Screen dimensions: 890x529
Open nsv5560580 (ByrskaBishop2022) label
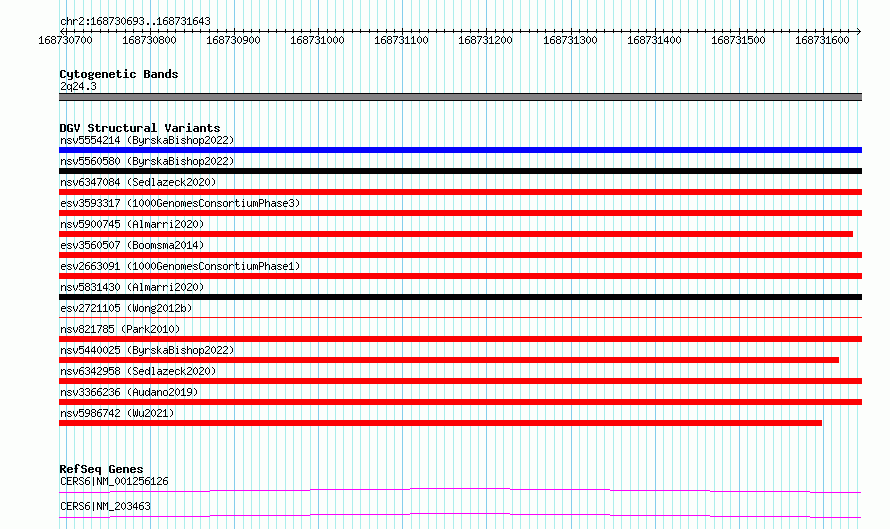[147, 161]
